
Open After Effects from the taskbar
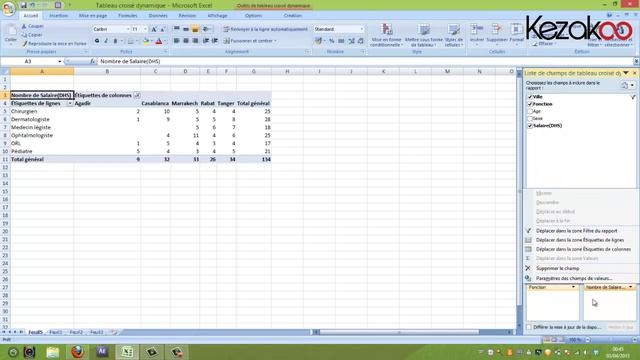click(102, 352)
